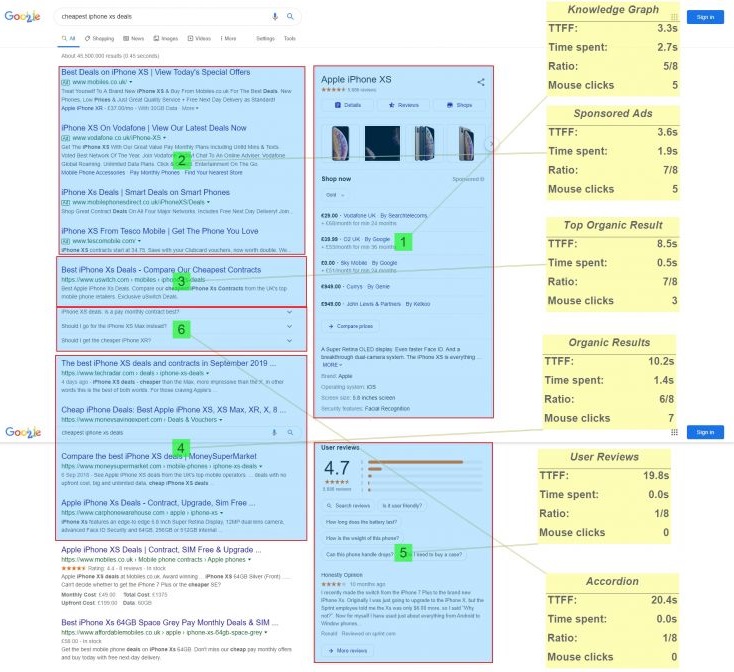This screenshot has width=734, height=672.
Task: Click the microphone icon in the topmost search box
Action: [x=275, y=16]
